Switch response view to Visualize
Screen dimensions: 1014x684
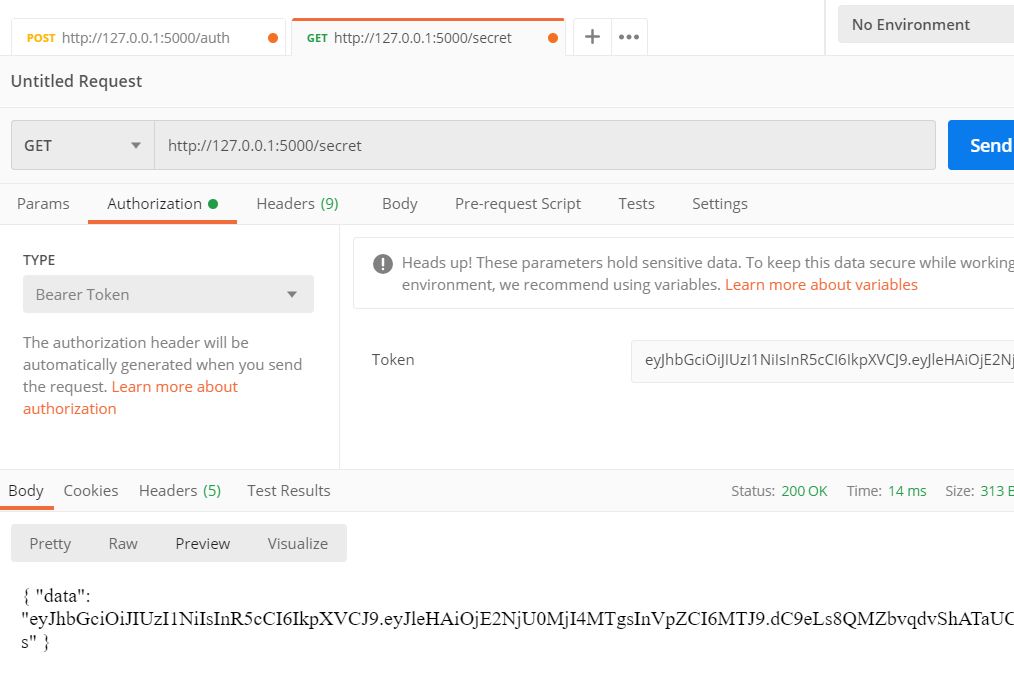point(297,543)
